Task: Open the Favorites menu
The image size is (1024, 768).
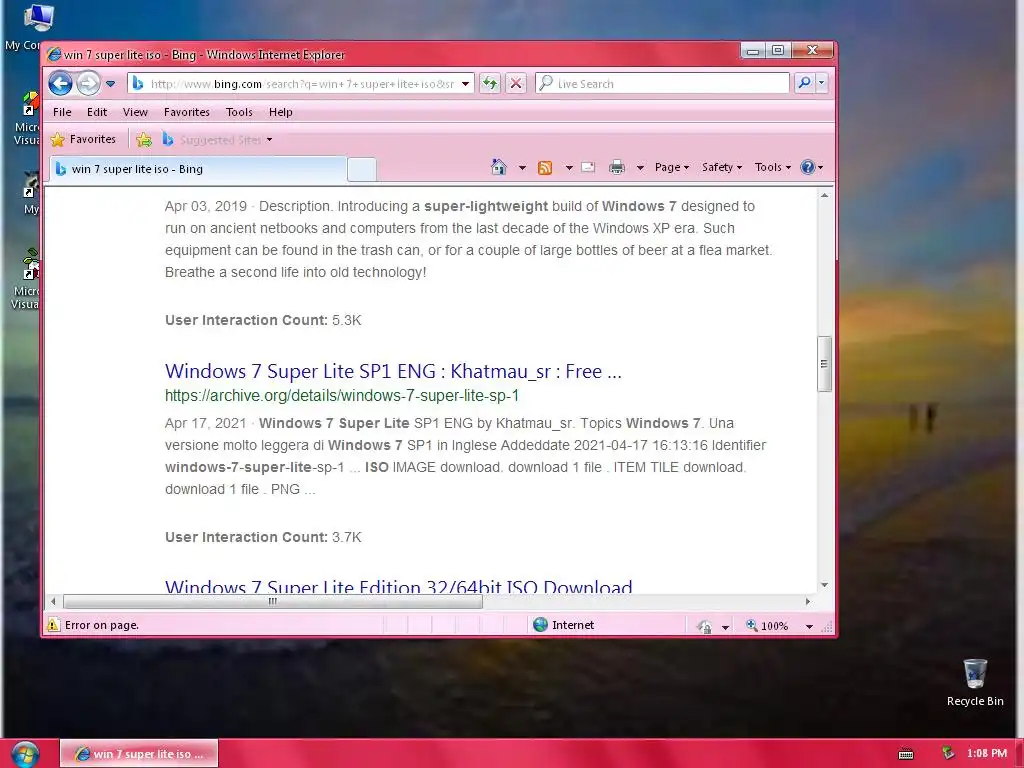Action: pos(187,112)
